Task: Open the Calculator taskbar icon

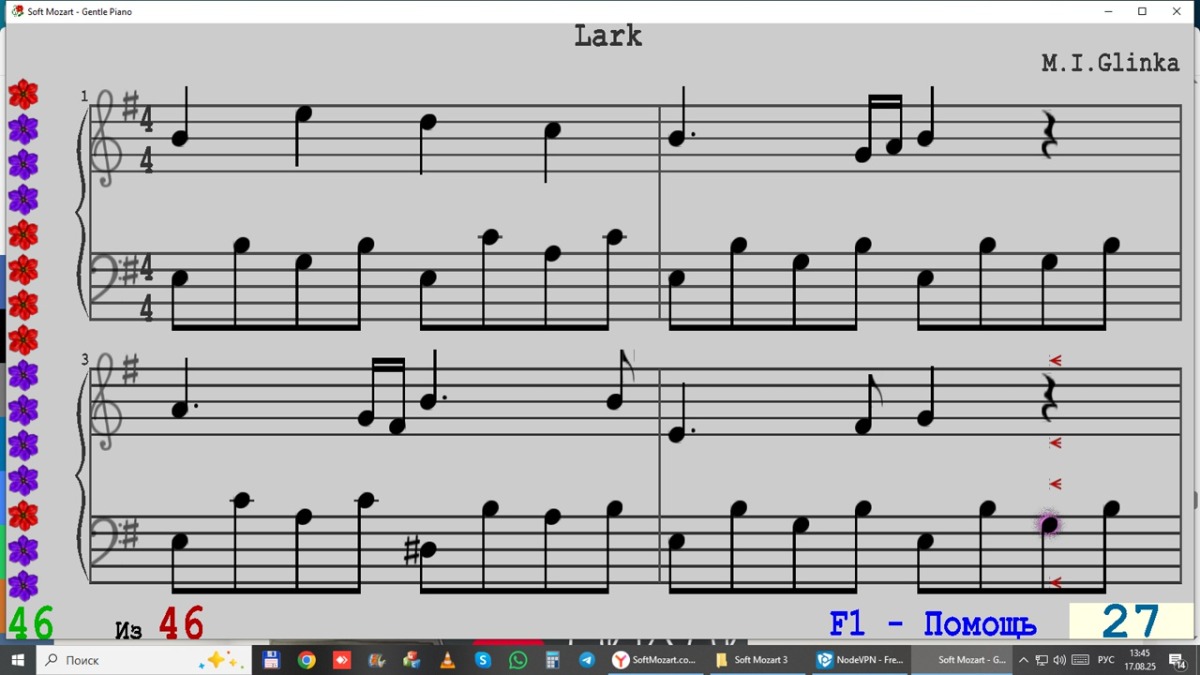Action: pyautogui.click(x=552, y=660)
